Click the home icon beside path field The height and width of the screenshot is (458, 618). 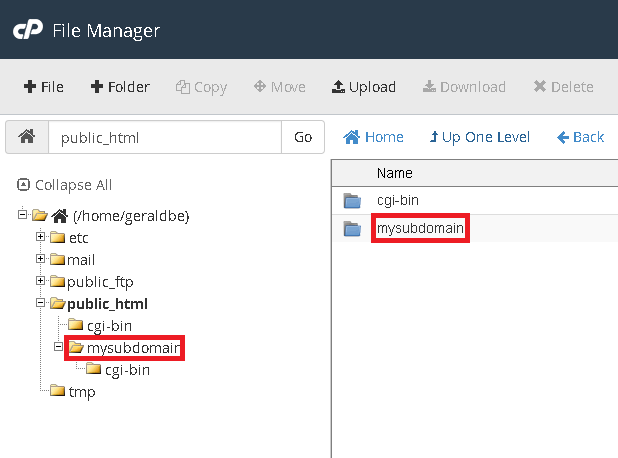(26, 138)
